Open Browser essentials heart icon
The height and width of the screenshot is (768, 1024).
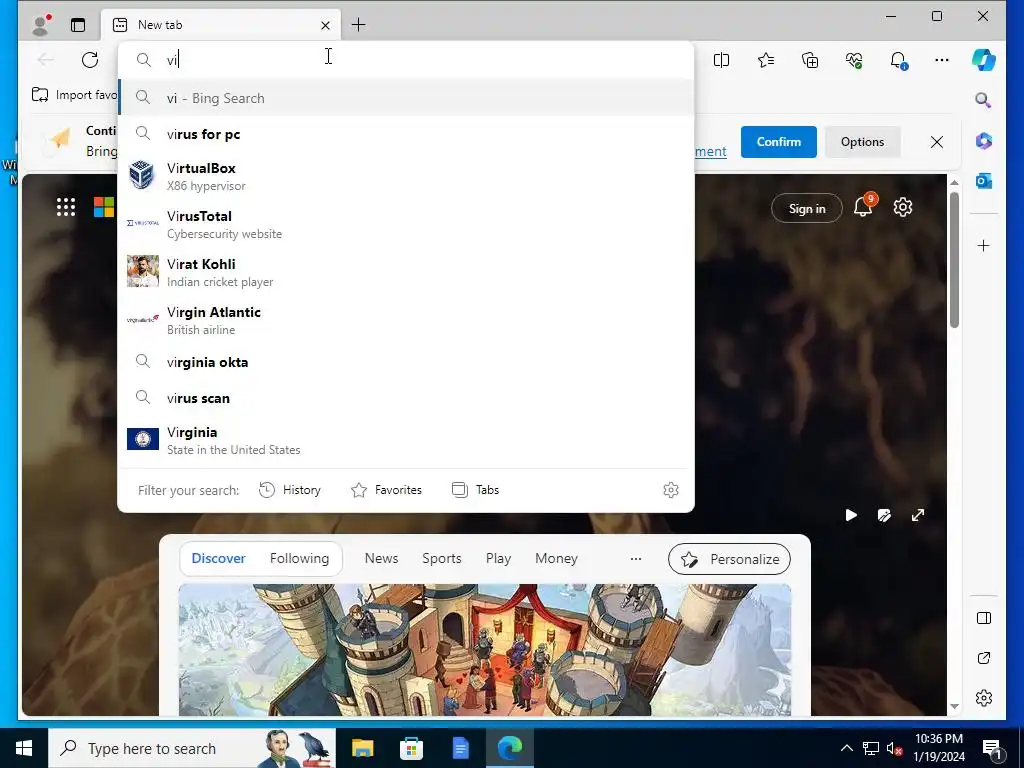[854, 60]
